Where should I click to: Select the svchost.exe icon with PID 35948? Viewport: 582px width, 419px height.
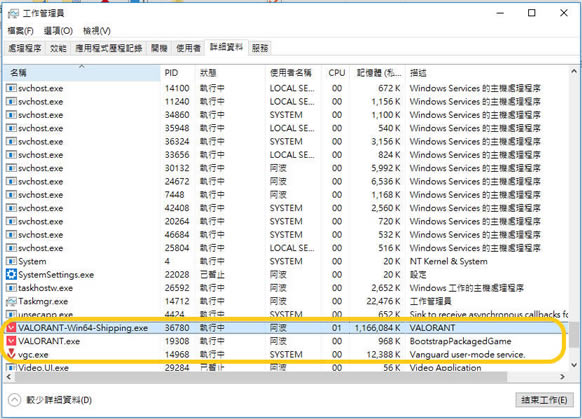(12, 128)
